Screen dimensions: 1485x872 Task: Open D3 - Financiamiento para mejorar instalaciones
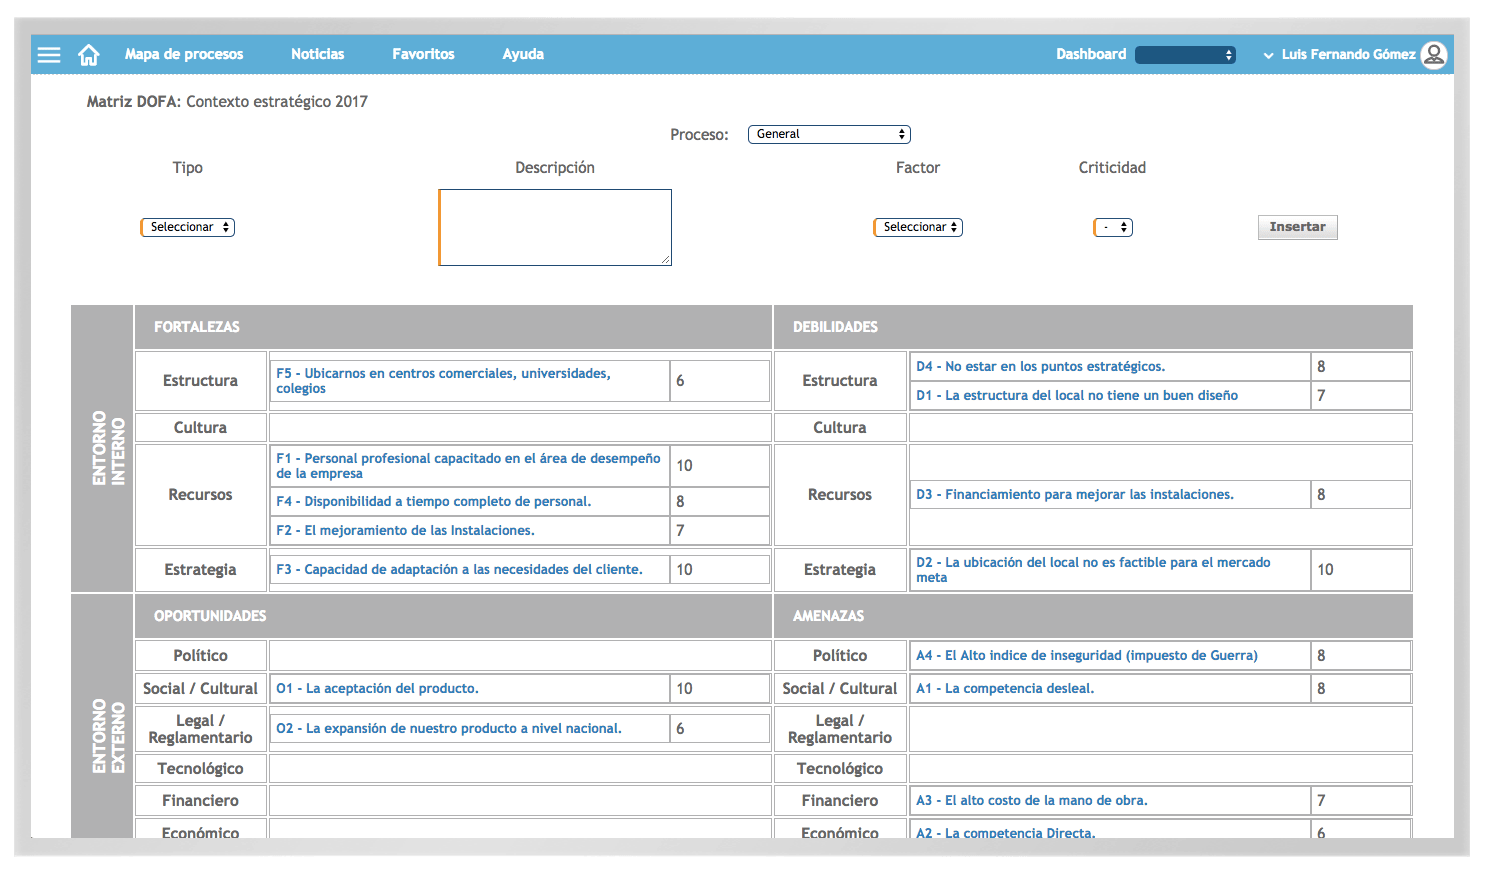1075,494
